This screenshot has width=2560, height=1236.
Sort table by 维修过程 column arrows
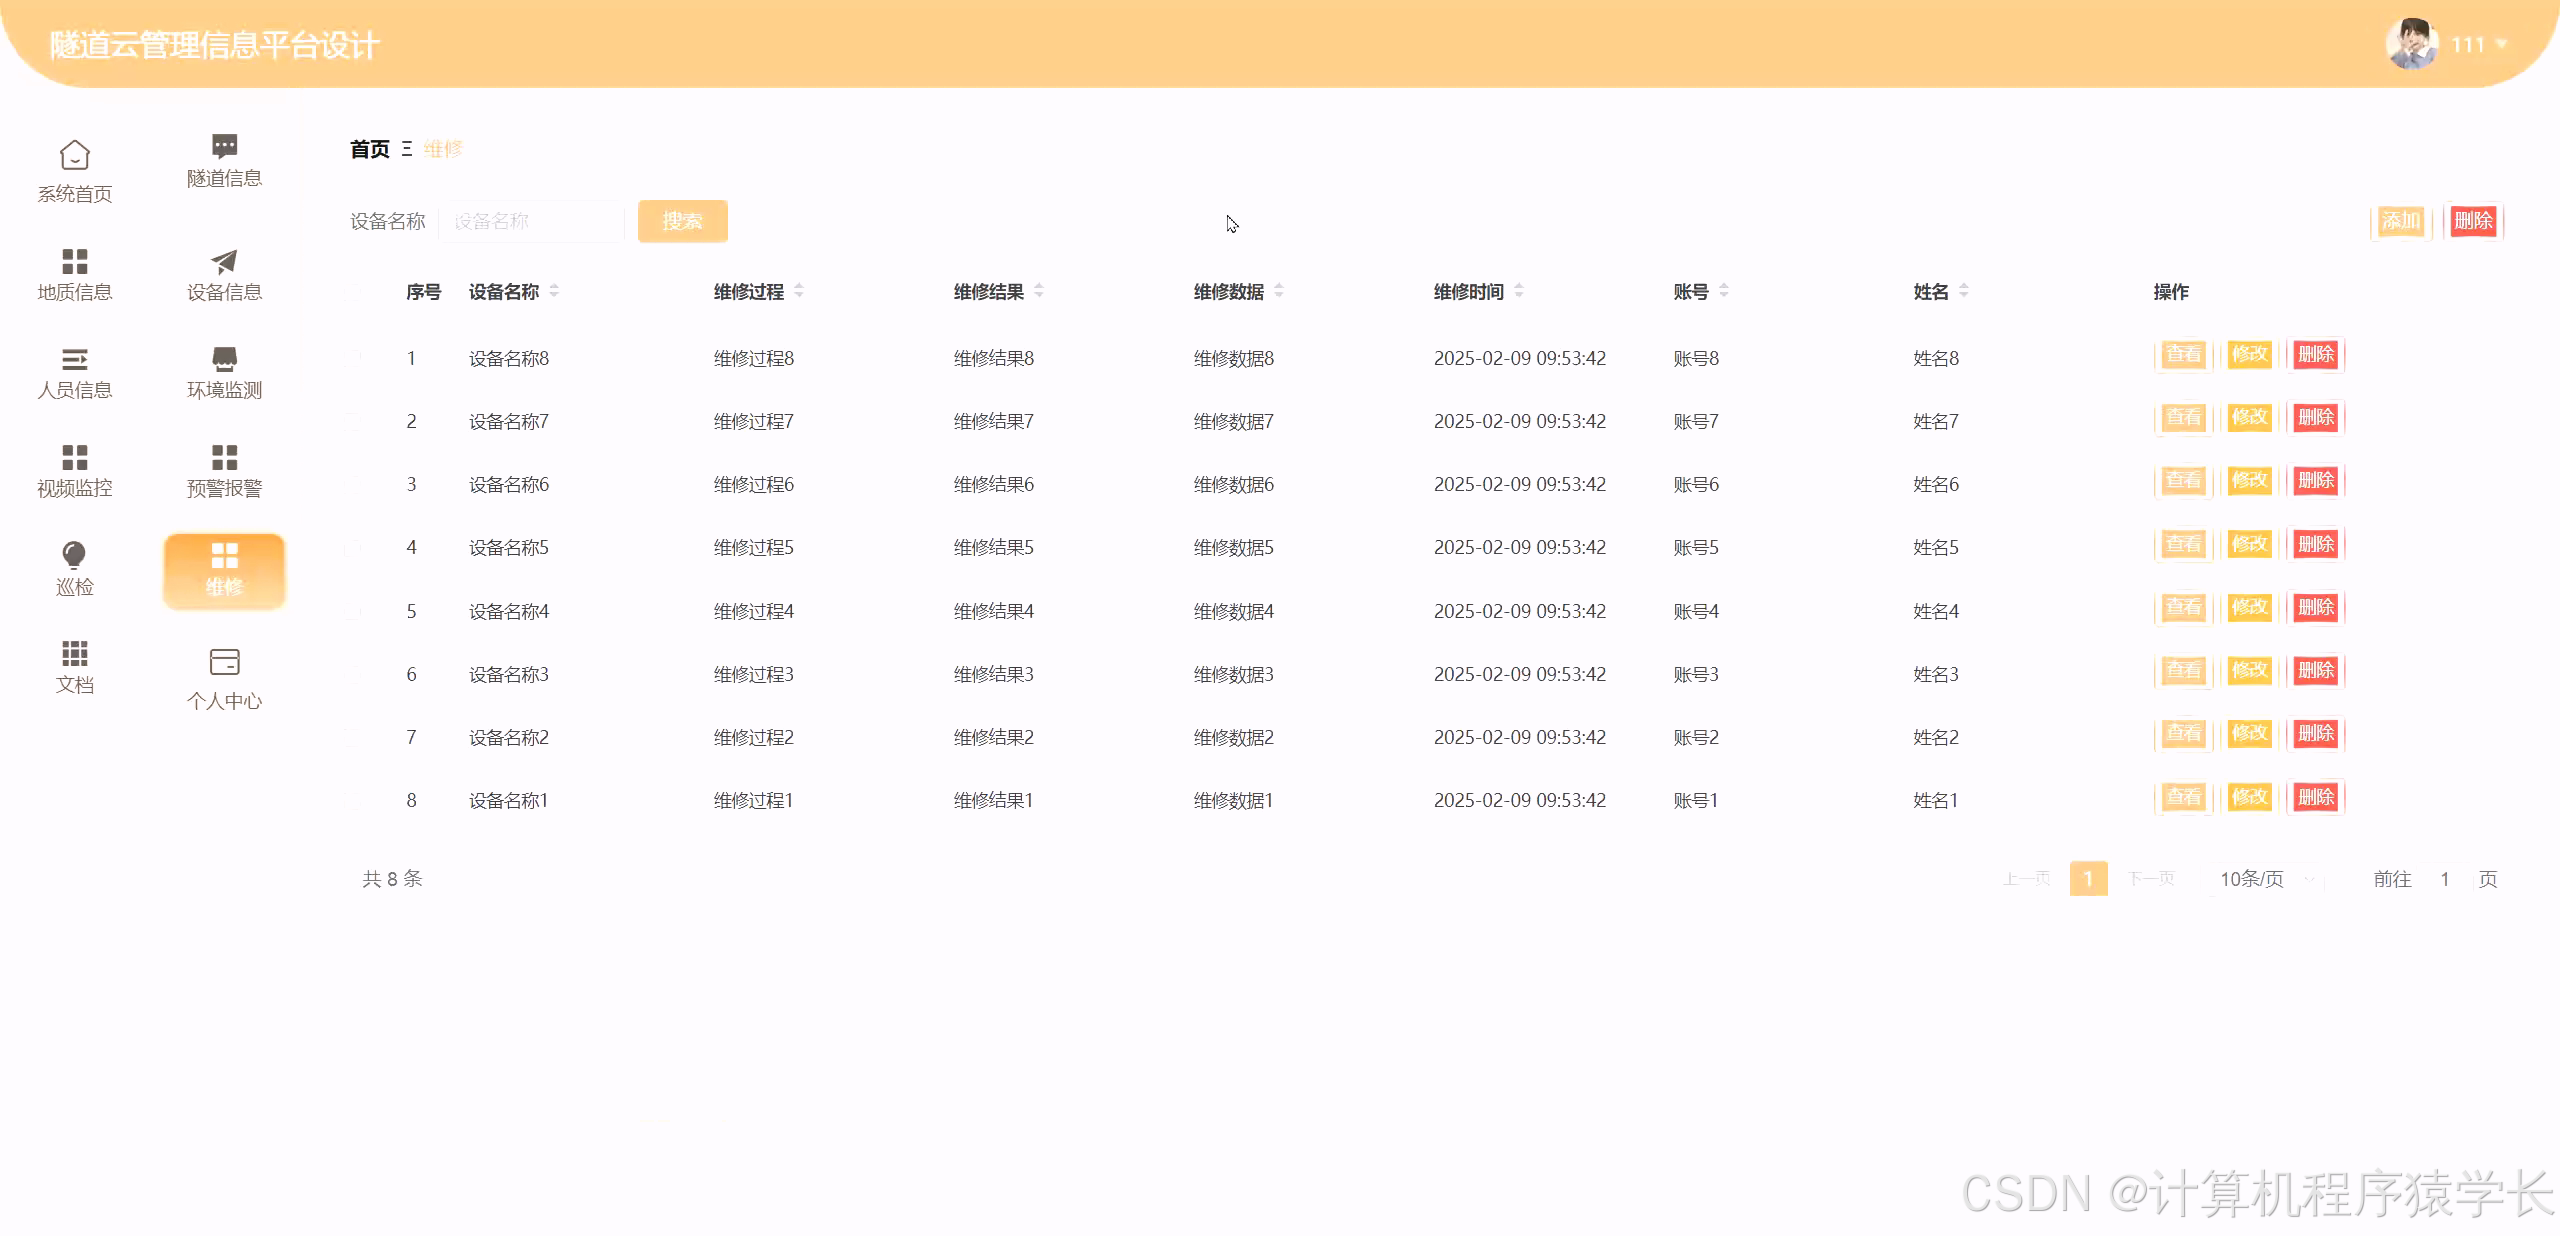click(799, 291)
